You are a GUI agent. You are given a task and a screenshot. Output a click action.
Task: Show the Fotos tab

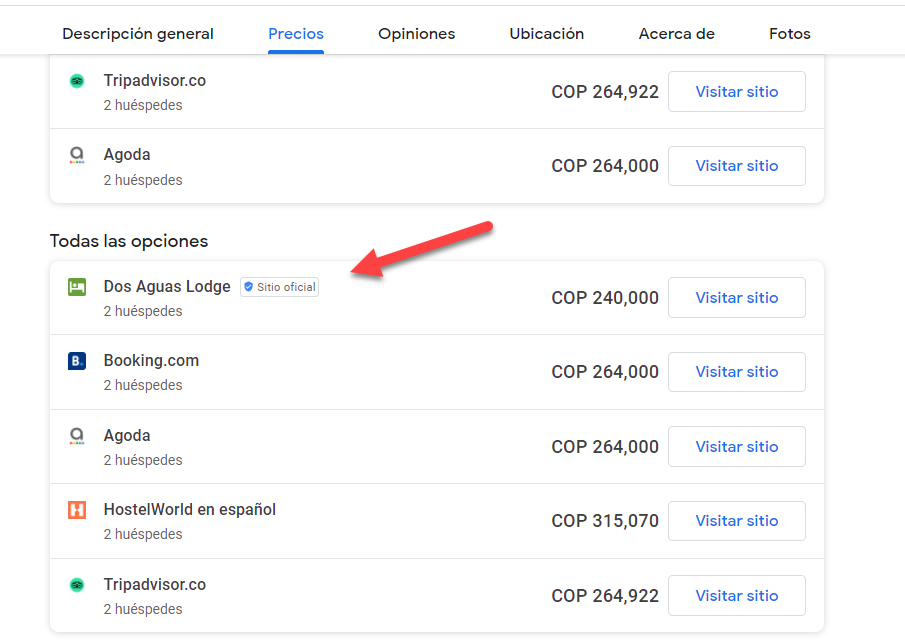coord(790,33)
